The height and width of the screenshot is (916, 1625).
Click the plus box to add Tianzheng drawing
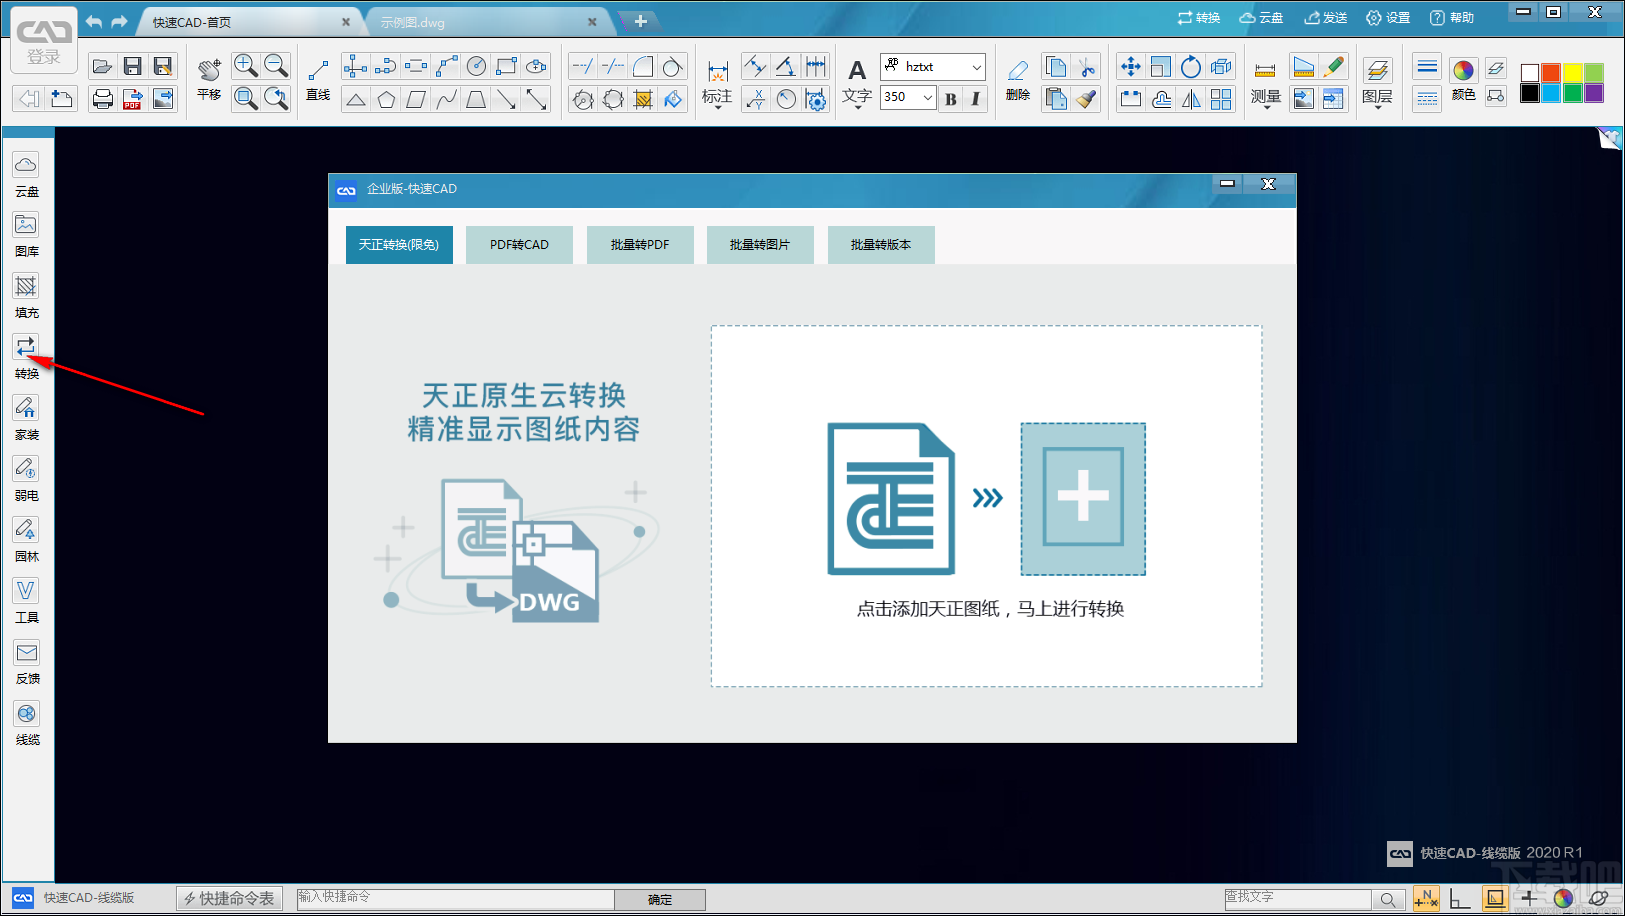1083,498
